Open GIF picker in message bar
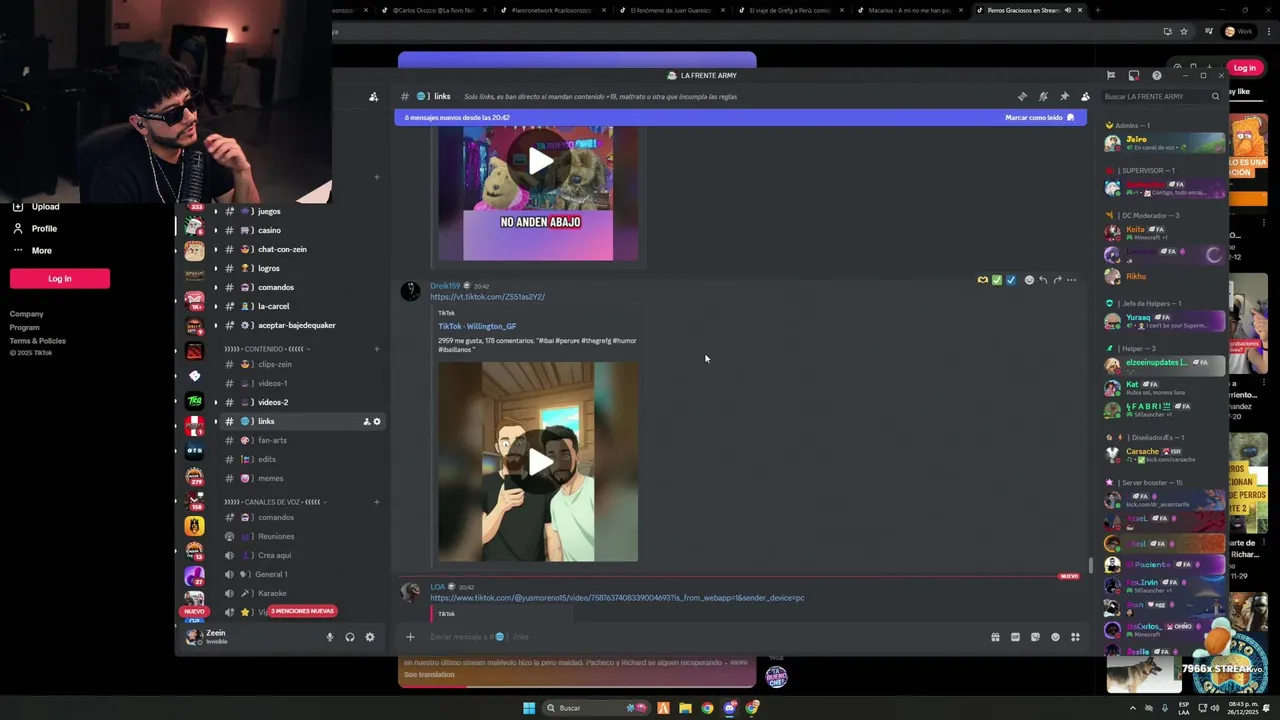This screenshot has height=720, width=1280. tap(1015, 637)
